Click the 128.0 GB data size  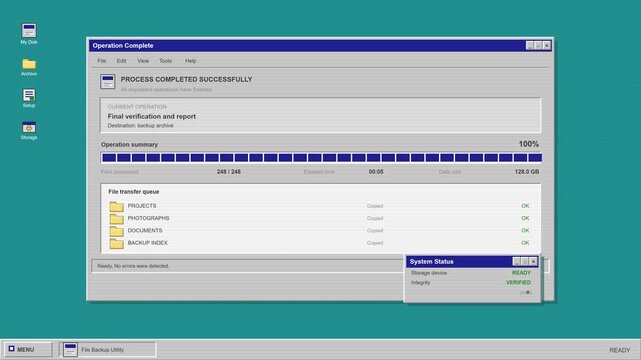pos(527,172)
